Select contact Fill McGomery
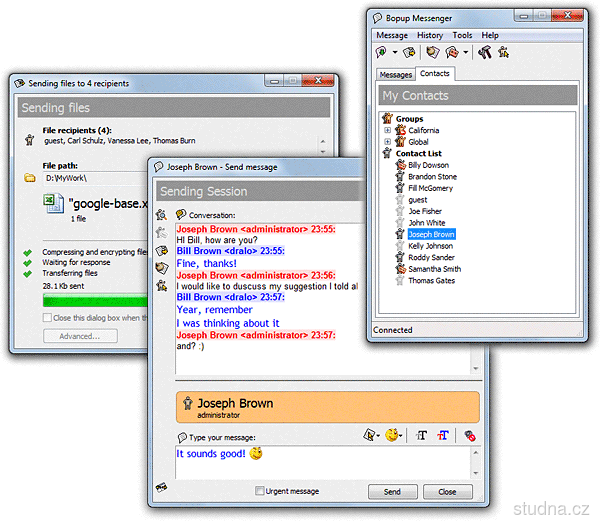600x521 pixels. click(x=430, y=188)
